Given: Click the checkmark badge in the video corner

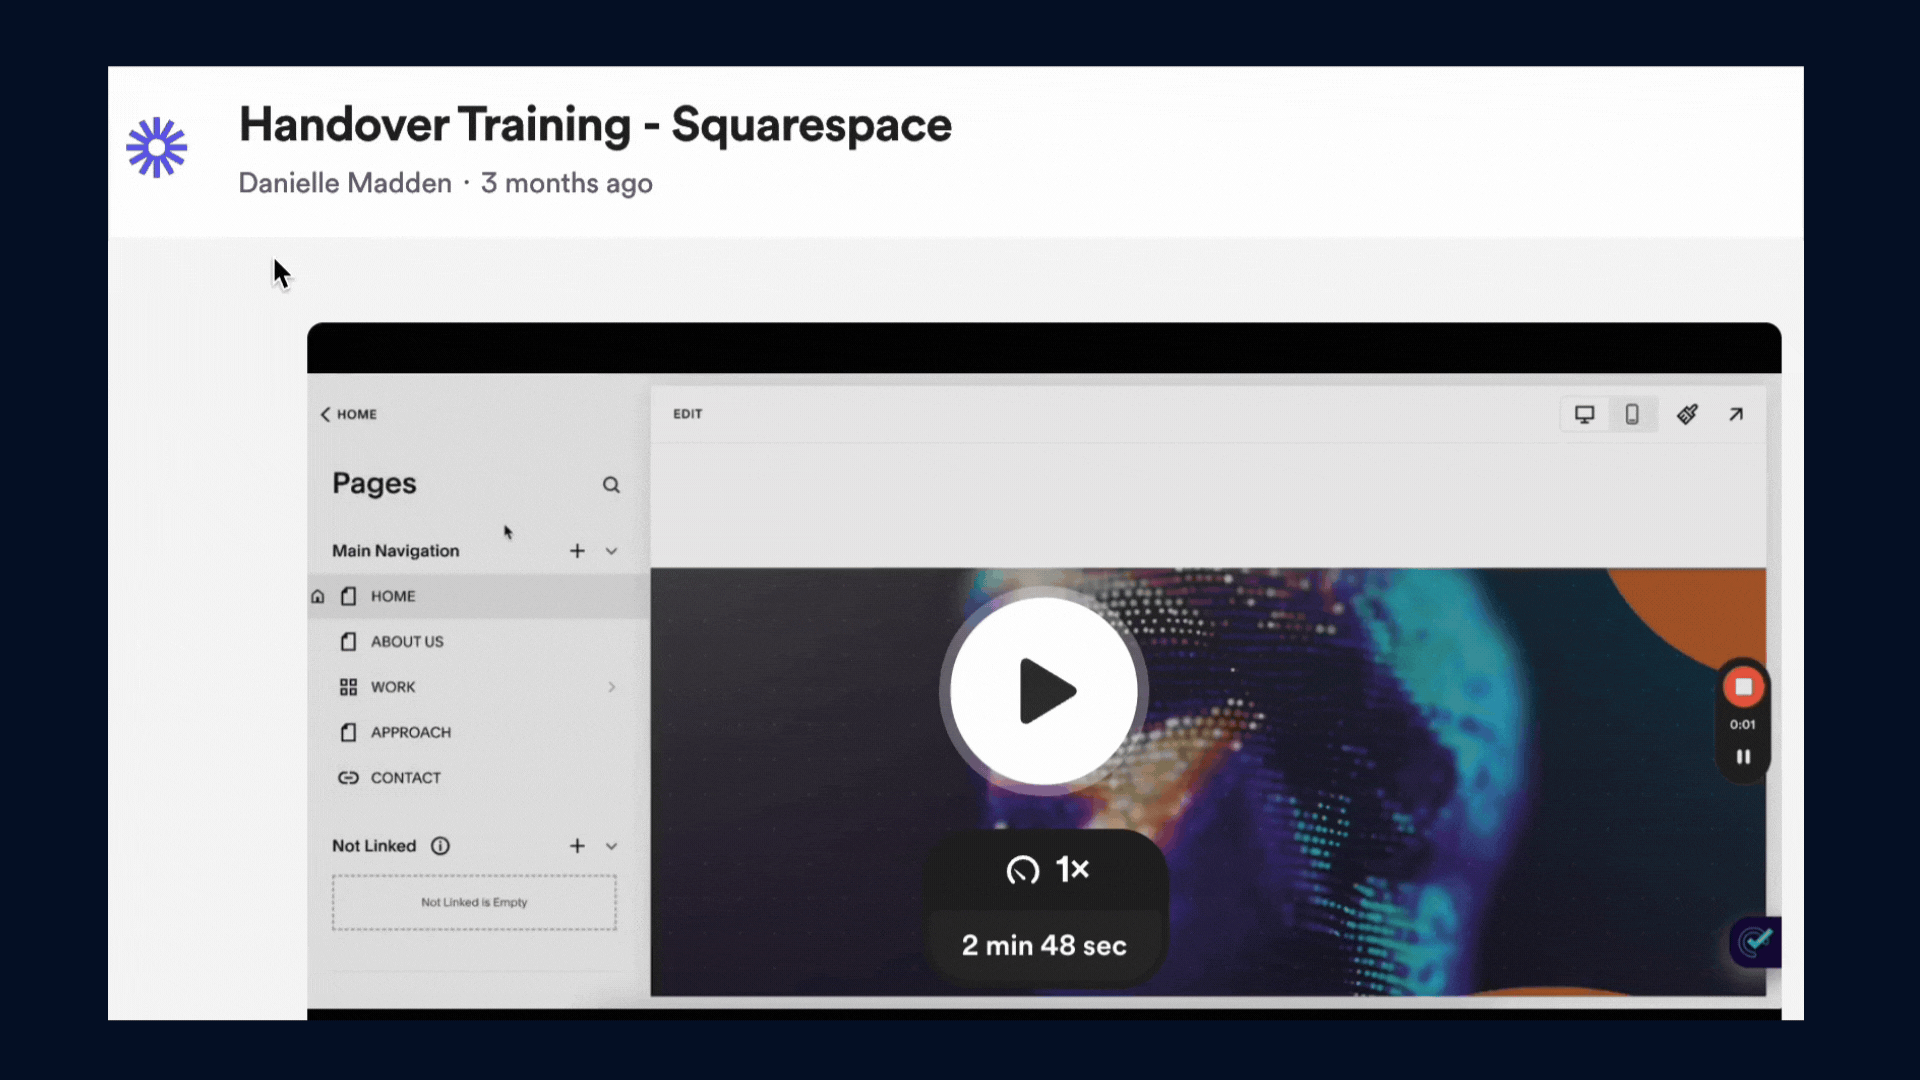Looking at the screenshot, I should (x=1756, y=942).
